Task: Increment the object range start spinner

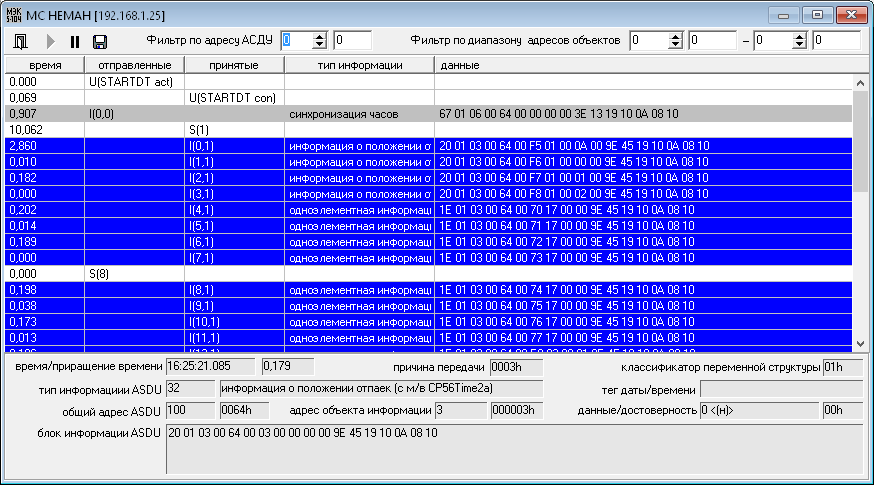Action: point(675,36)
